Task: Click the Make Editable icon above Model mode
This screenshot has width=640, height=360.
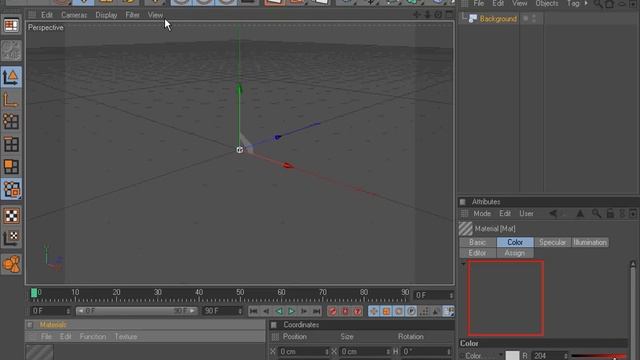Action: pos(11,51)
